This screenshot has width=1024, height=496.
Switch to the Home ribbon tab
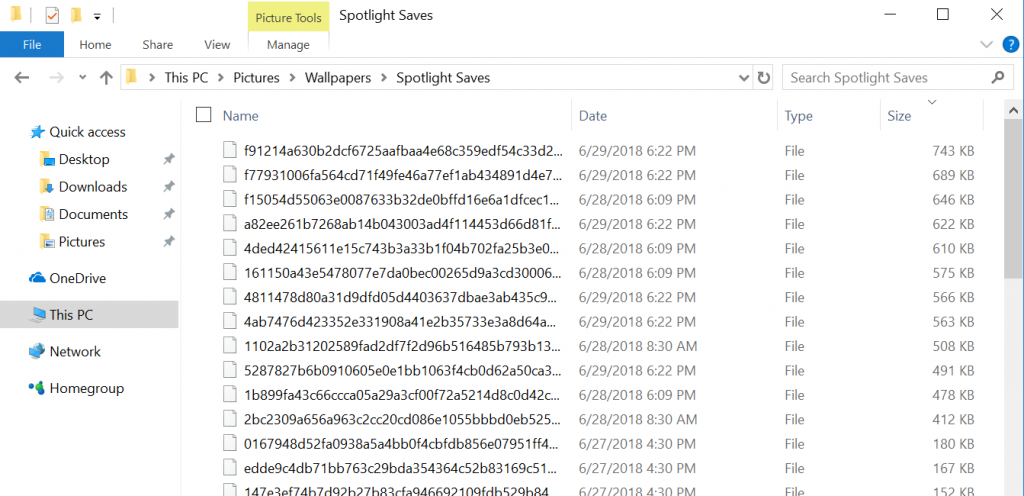click(95, 44)
